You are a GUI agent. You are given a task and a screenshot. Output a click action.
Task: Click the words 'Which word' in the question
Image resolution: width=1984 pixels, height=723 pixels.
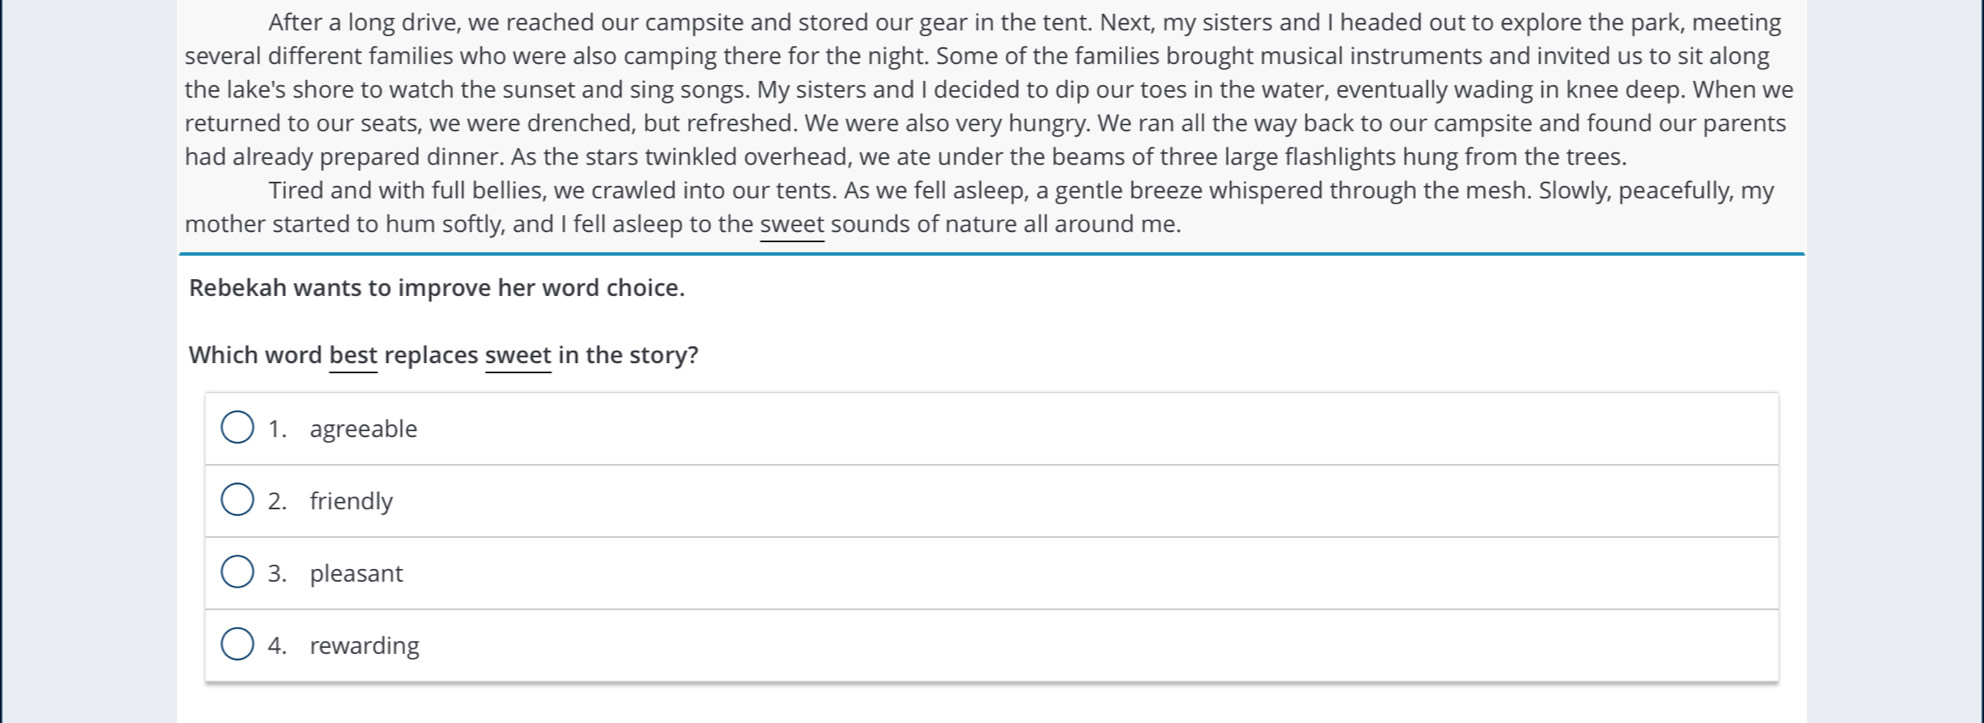tap(255, 355)
